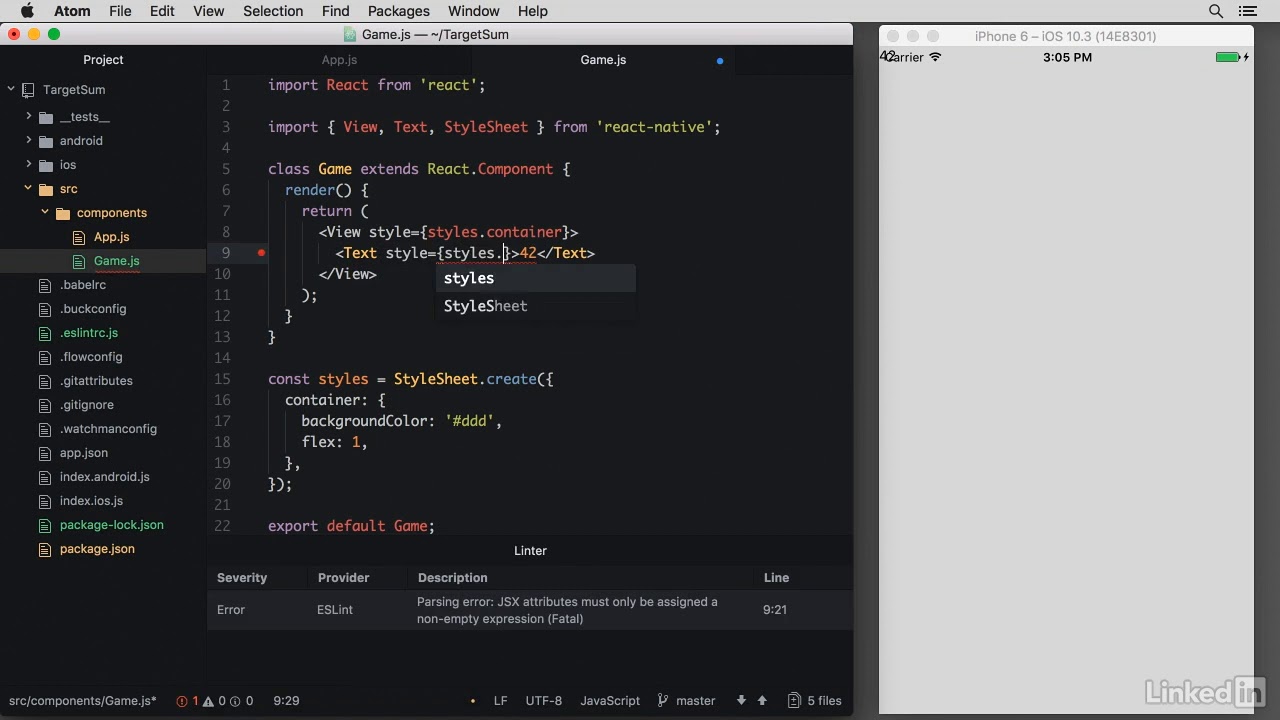Open the Help menu

click(x=532, y=11)
